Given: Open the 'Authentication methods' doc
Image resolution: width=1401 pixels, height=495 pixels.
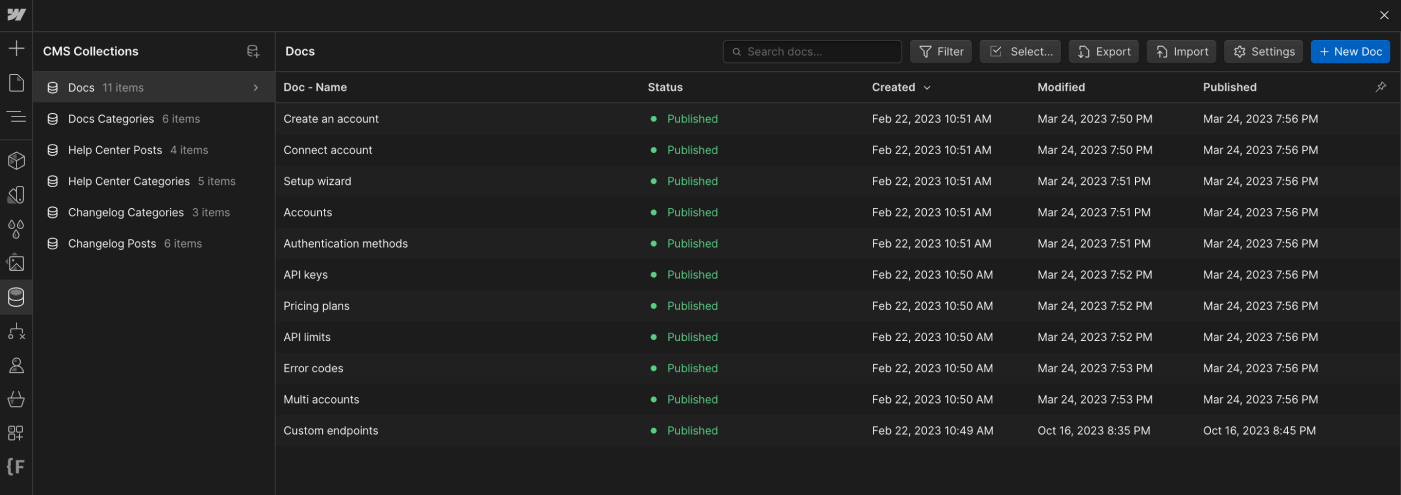Looking at the screenshot, I should tap(345, 243).
